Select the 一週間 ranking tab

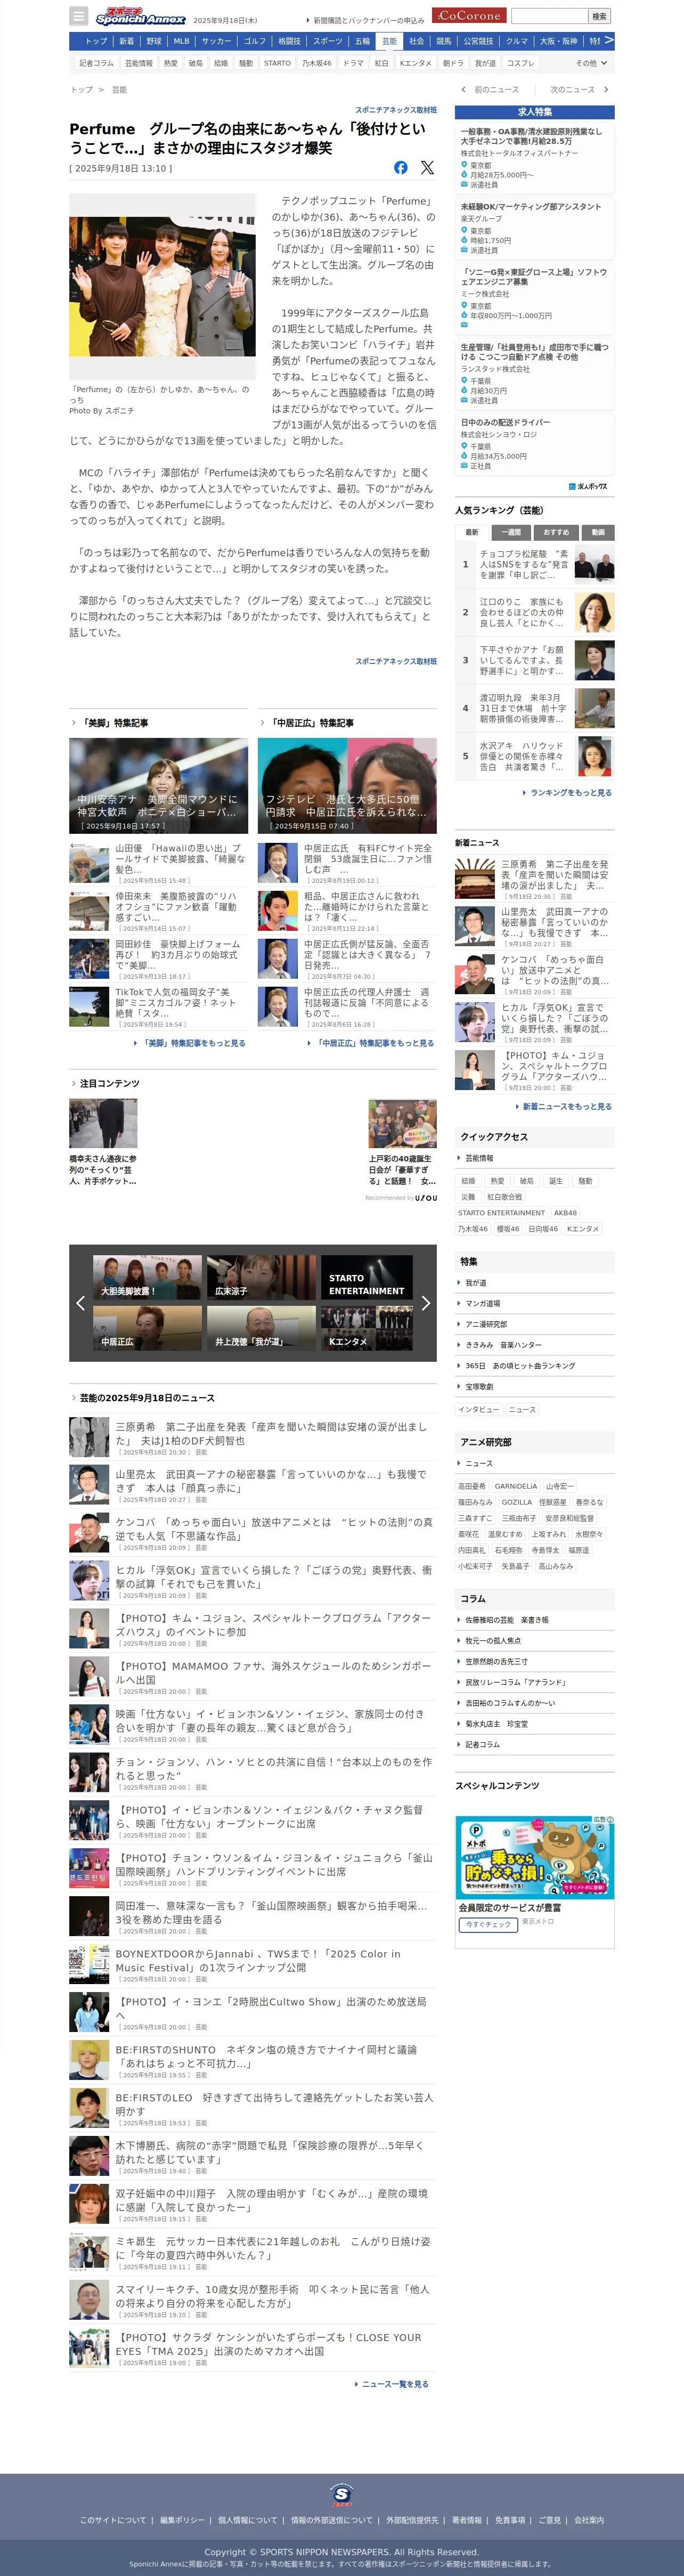pyautogui.click(x=511, y=532)
